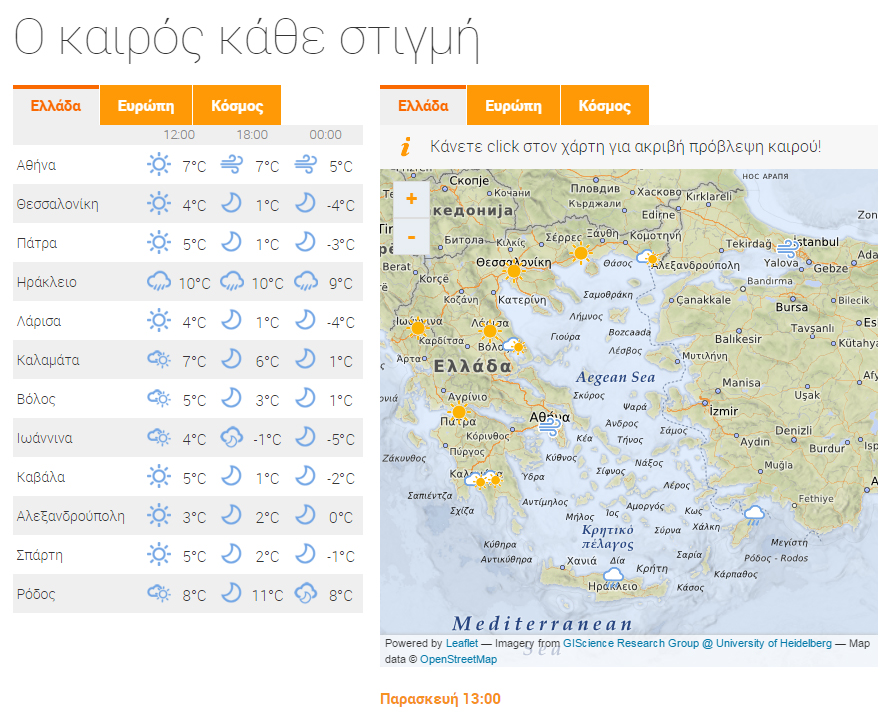Viewport: 884px width, 716px height.
Task: Zoom in on the weather map
Action: (411, 199)
